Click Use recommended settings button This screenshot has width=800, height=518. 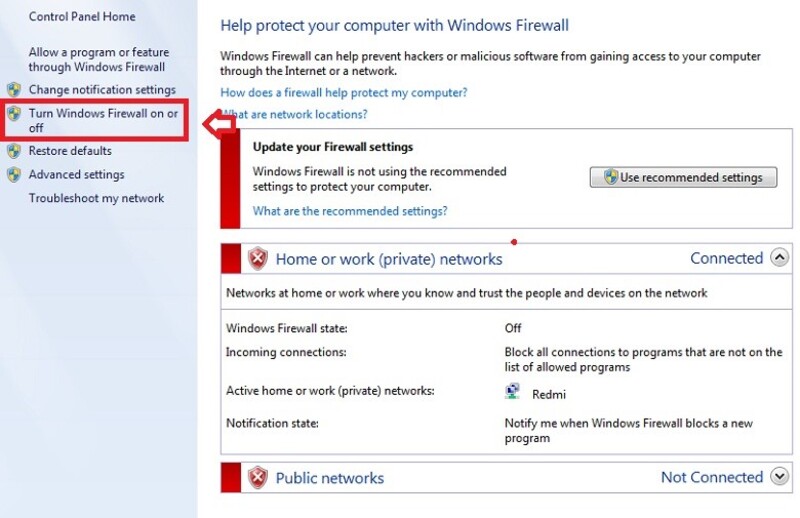tap(683, 177)
